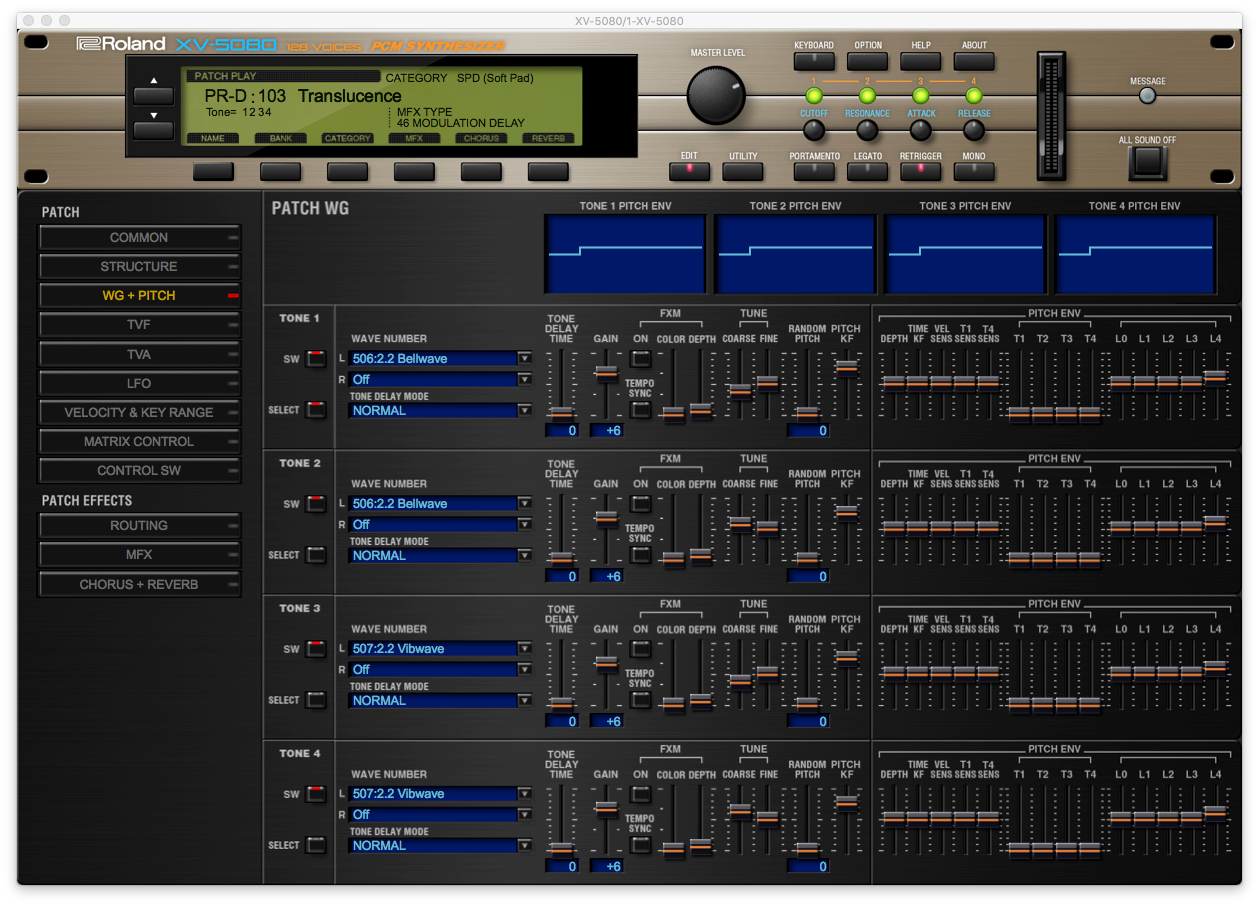
Task: Adjust the Tone 1 Gain slider
Action: click(x=606, y=372)
